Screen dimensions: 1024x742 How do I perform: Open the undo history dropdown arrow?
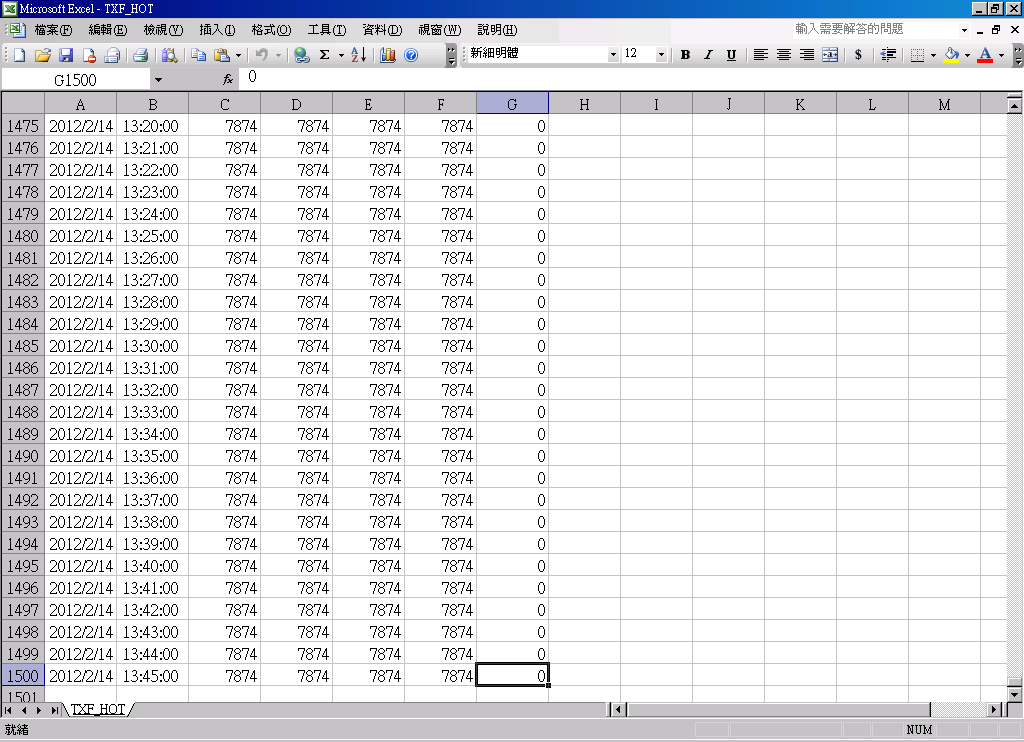click(x=278, y=56)
